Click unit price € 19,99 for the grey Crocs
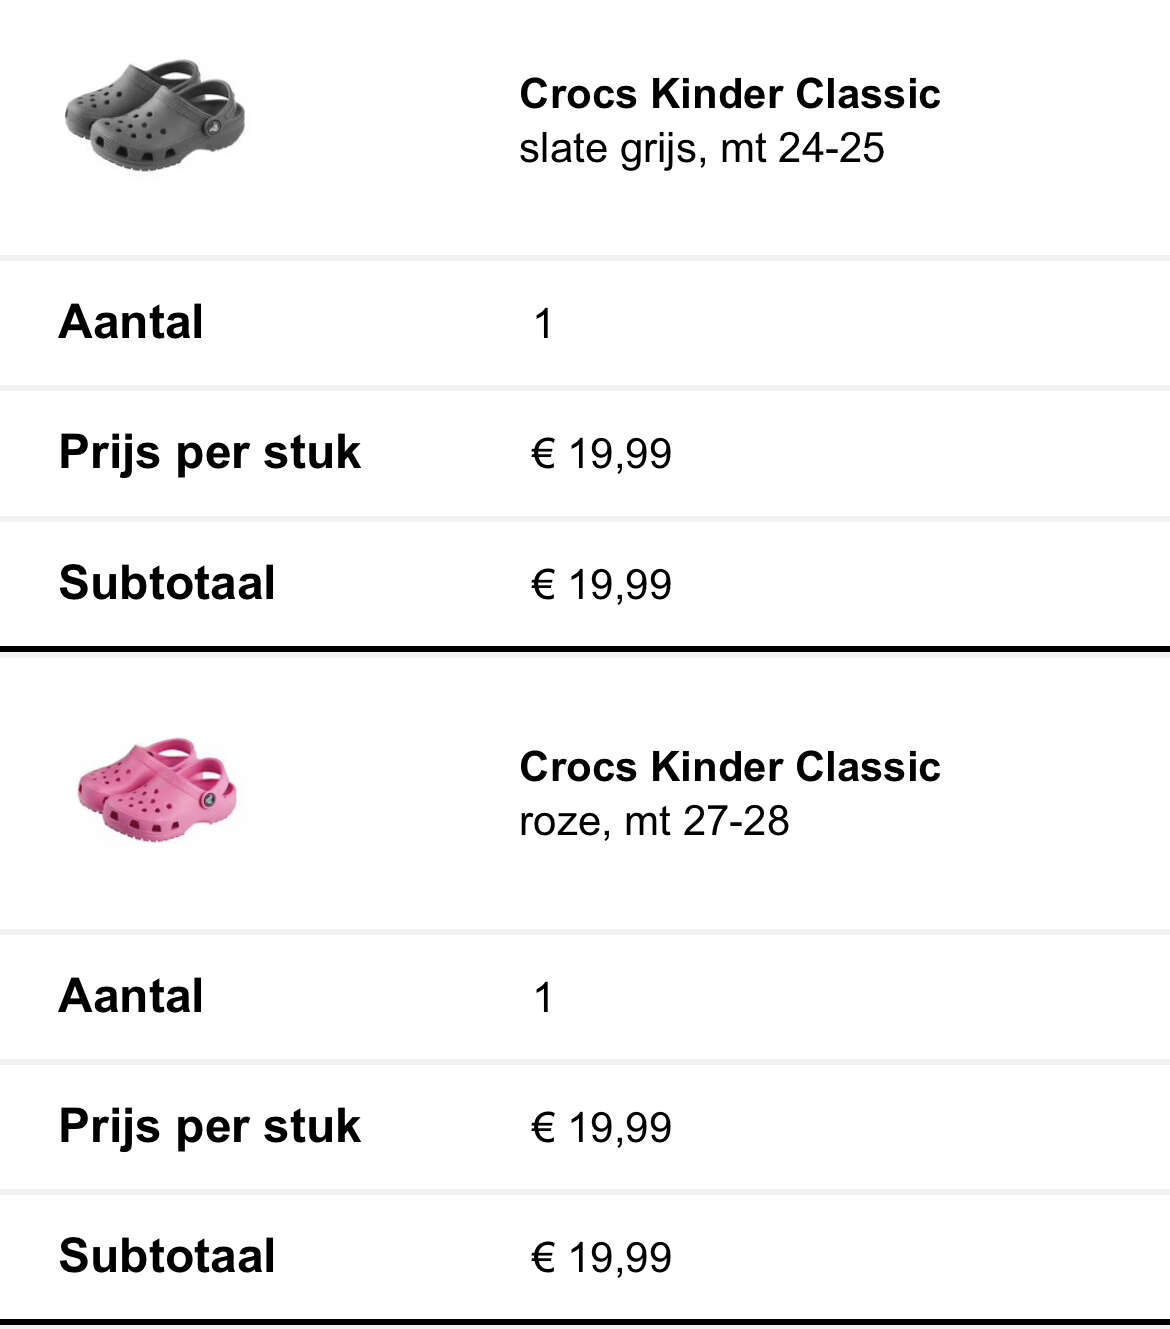Screen dimensions: 1170x1329 [x=601, y=454]
